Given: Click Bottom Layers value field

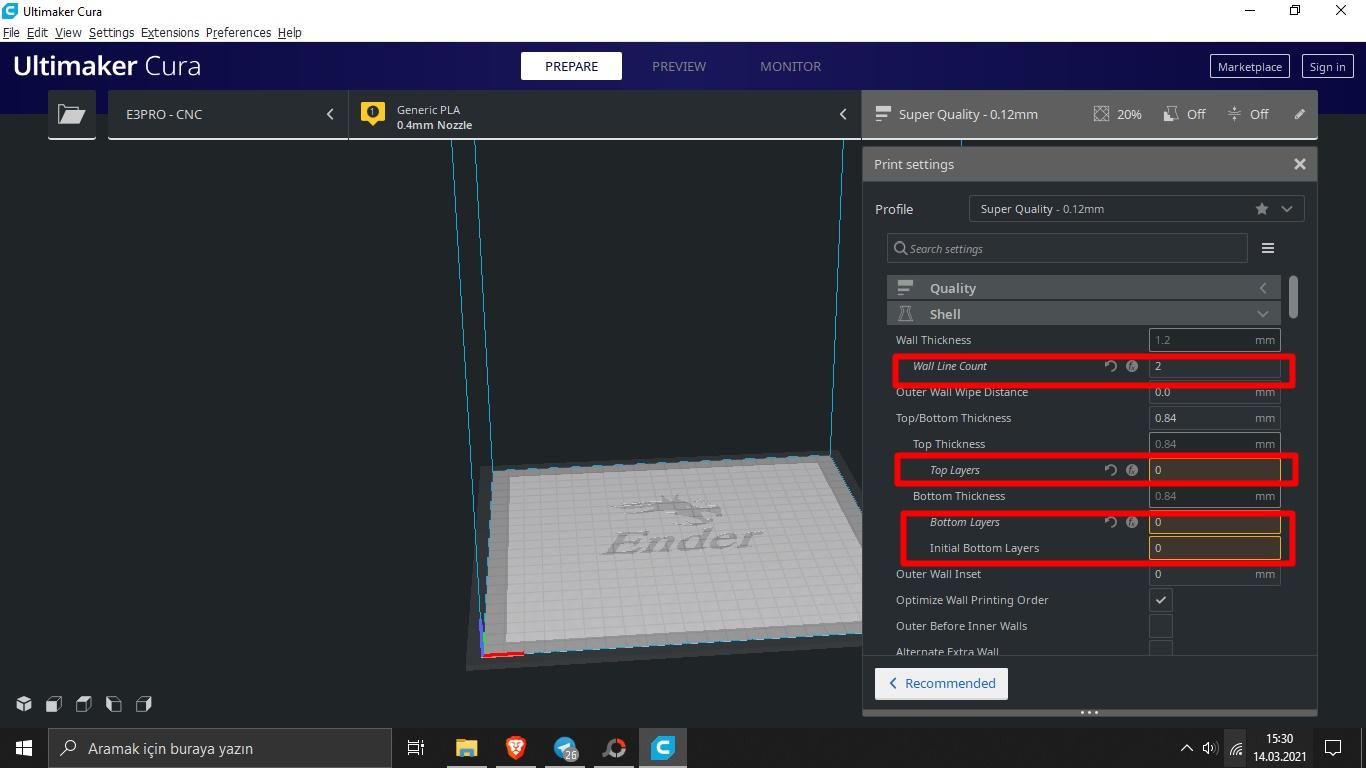Looking at the screenshot, I should coord(1214,522).
